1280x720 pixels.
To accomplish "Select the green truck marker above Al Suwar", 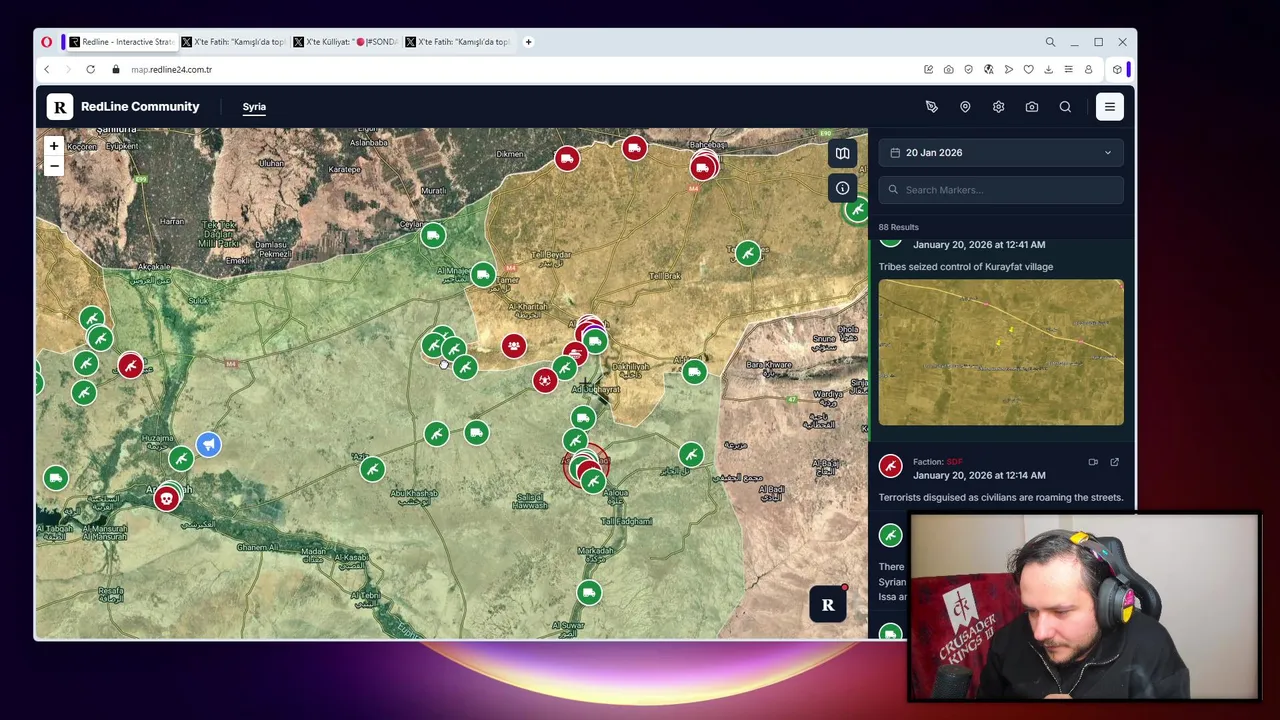I will point(589,593).
